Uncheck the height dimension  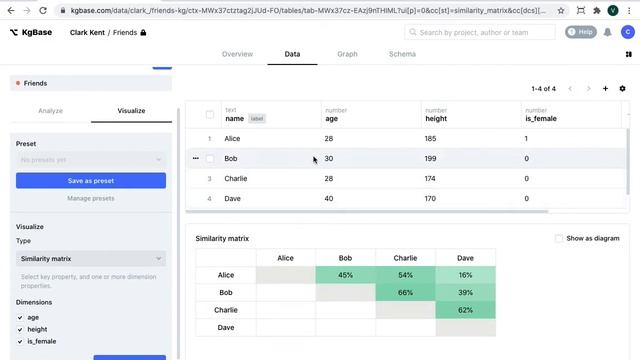click(20, 329)
